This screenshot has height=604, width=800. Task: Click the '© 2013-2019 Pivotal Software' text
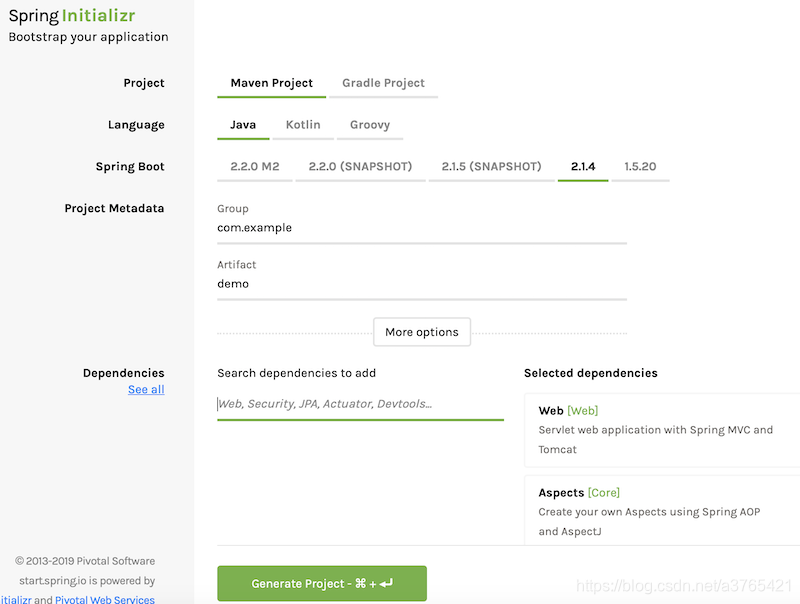tap(85, 561)
